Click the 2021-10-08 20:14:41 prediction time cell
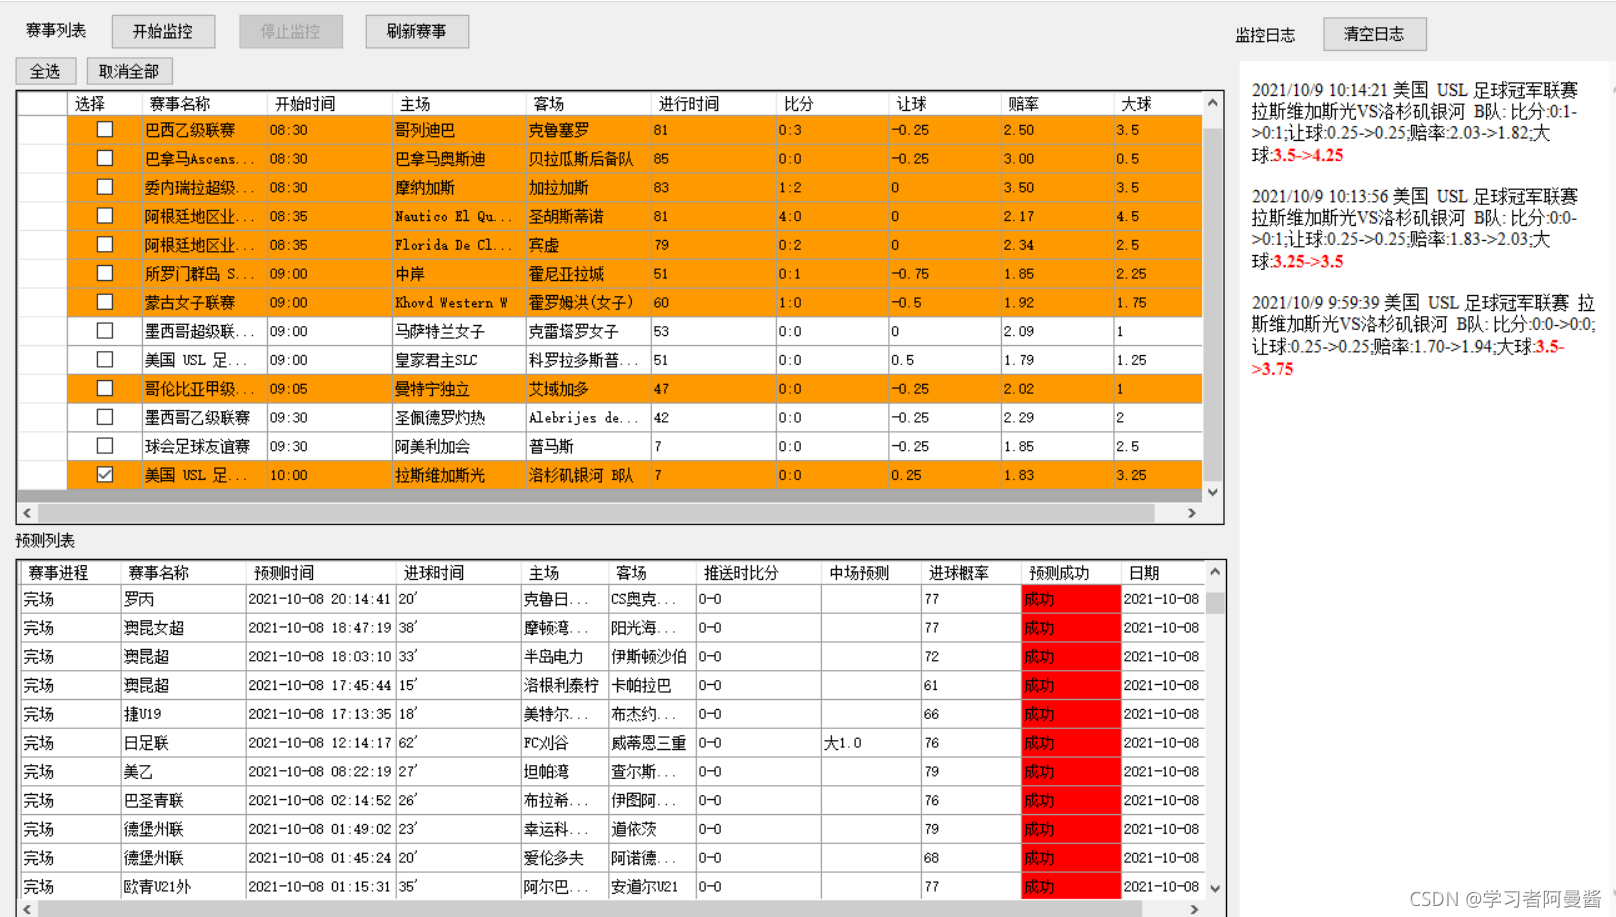 [320, 599]
